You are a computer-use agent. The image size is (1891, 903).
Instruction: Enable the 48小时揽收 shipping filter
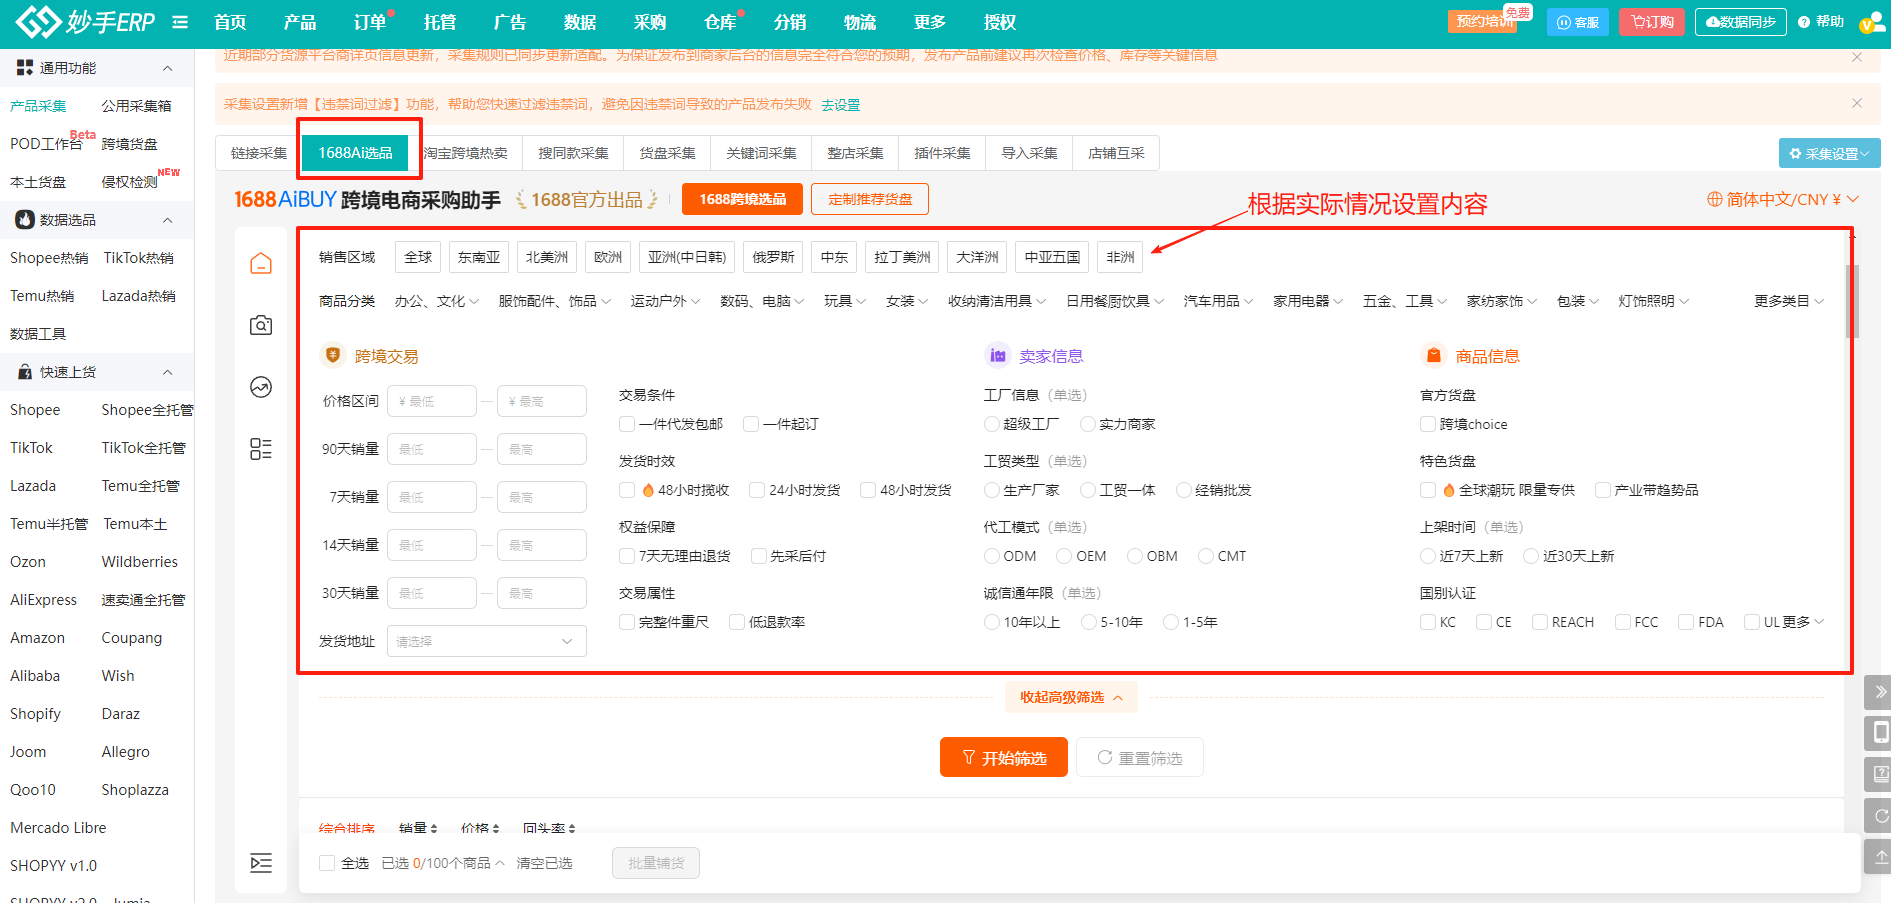pos(627,489)
